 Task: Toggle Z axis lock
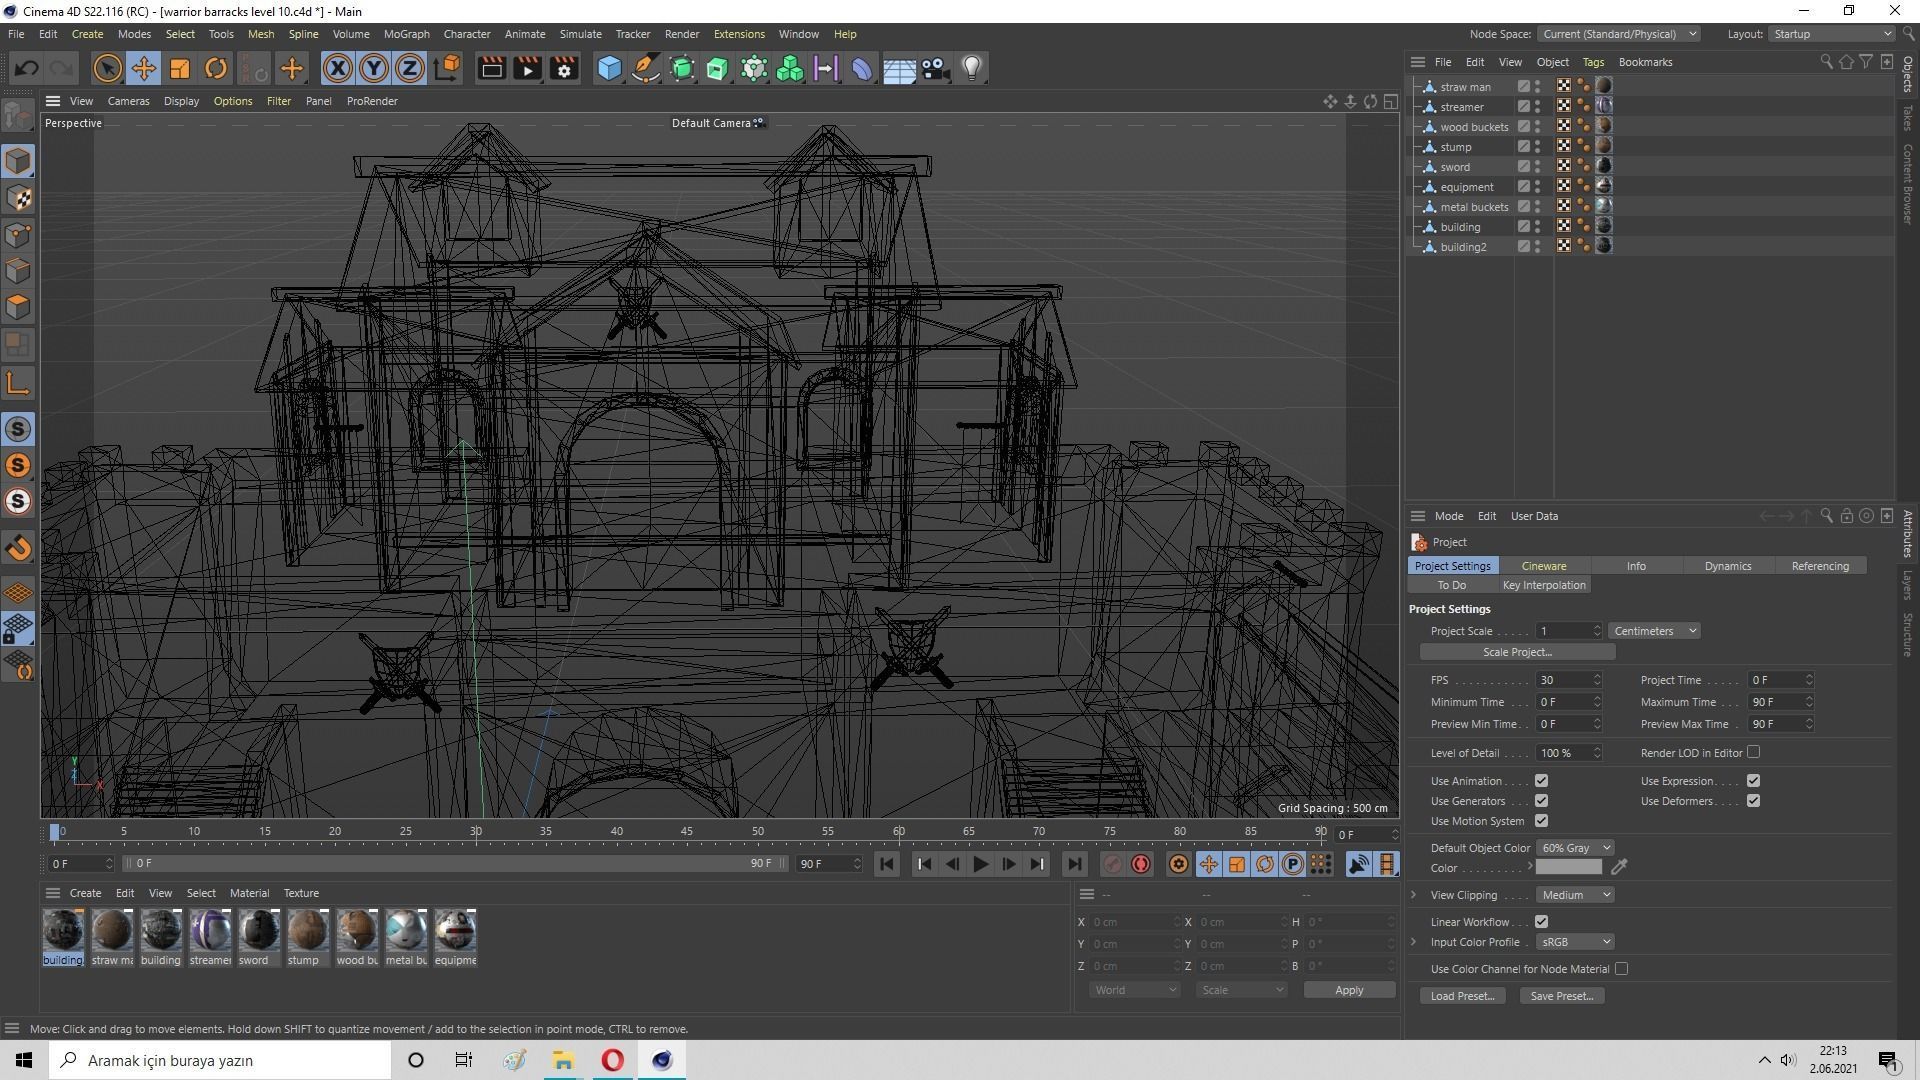410,68
